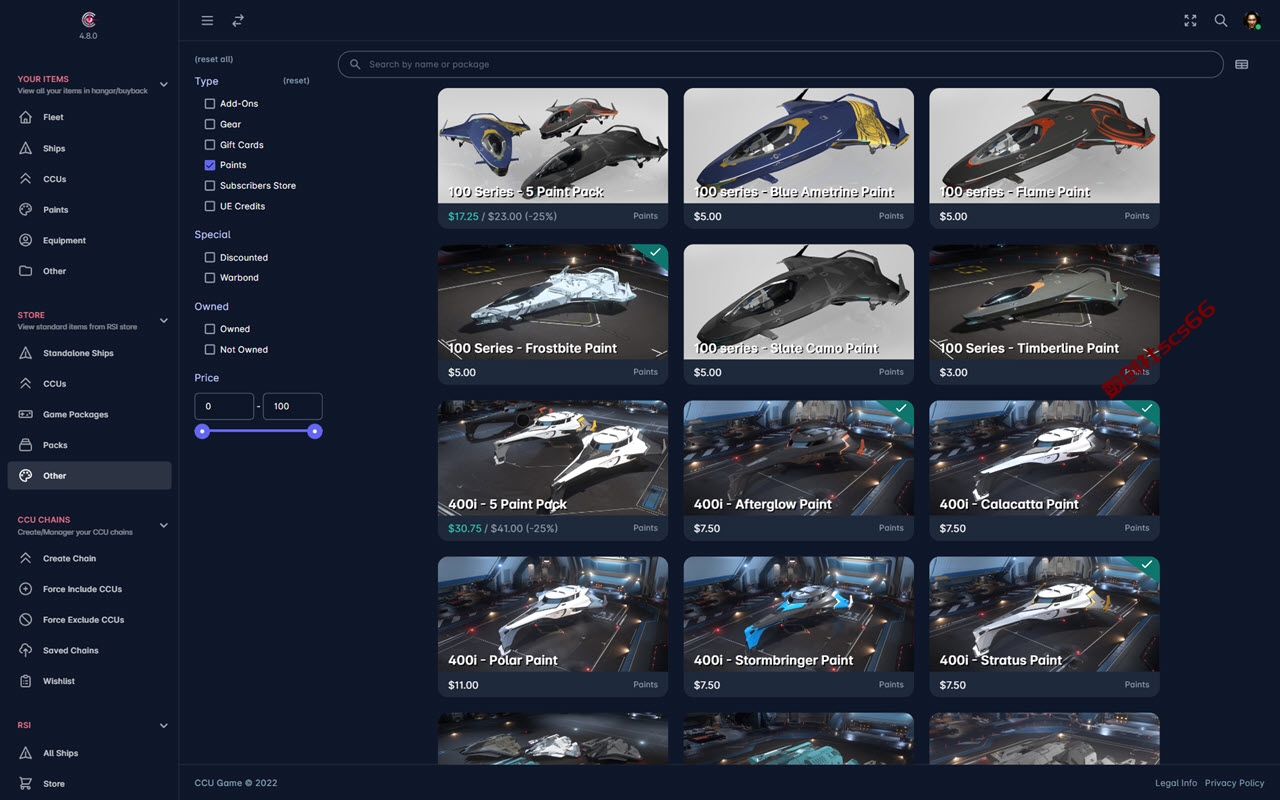Switch to table view layout icon
Viewport: 1280px width, 800px height.
click(x=1242, y=64)
